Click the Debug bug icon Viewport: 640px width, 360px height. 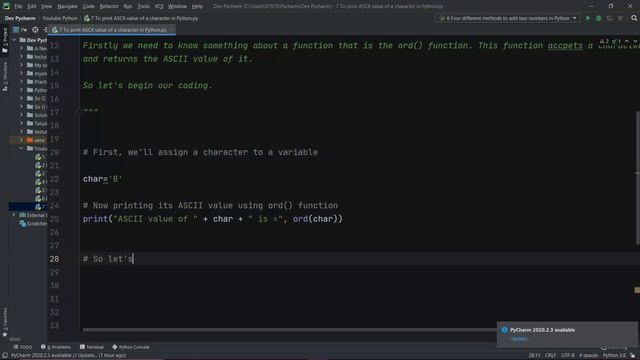click(x=598, y=18)
